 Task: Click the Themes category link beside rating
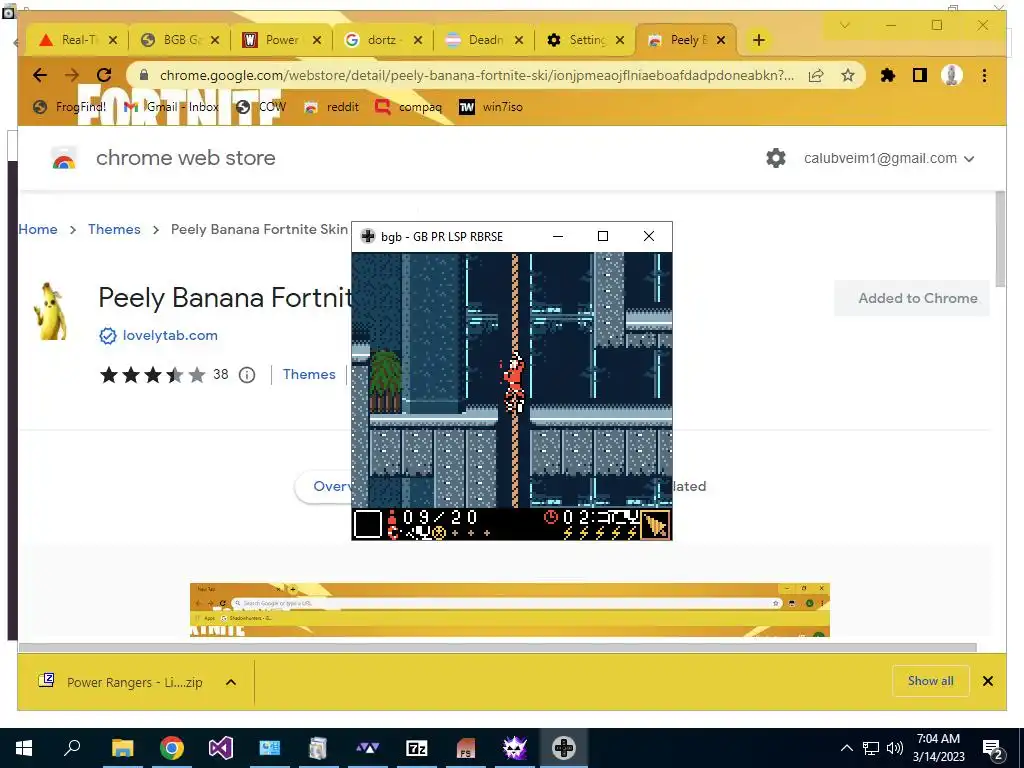tap(309, 374)
